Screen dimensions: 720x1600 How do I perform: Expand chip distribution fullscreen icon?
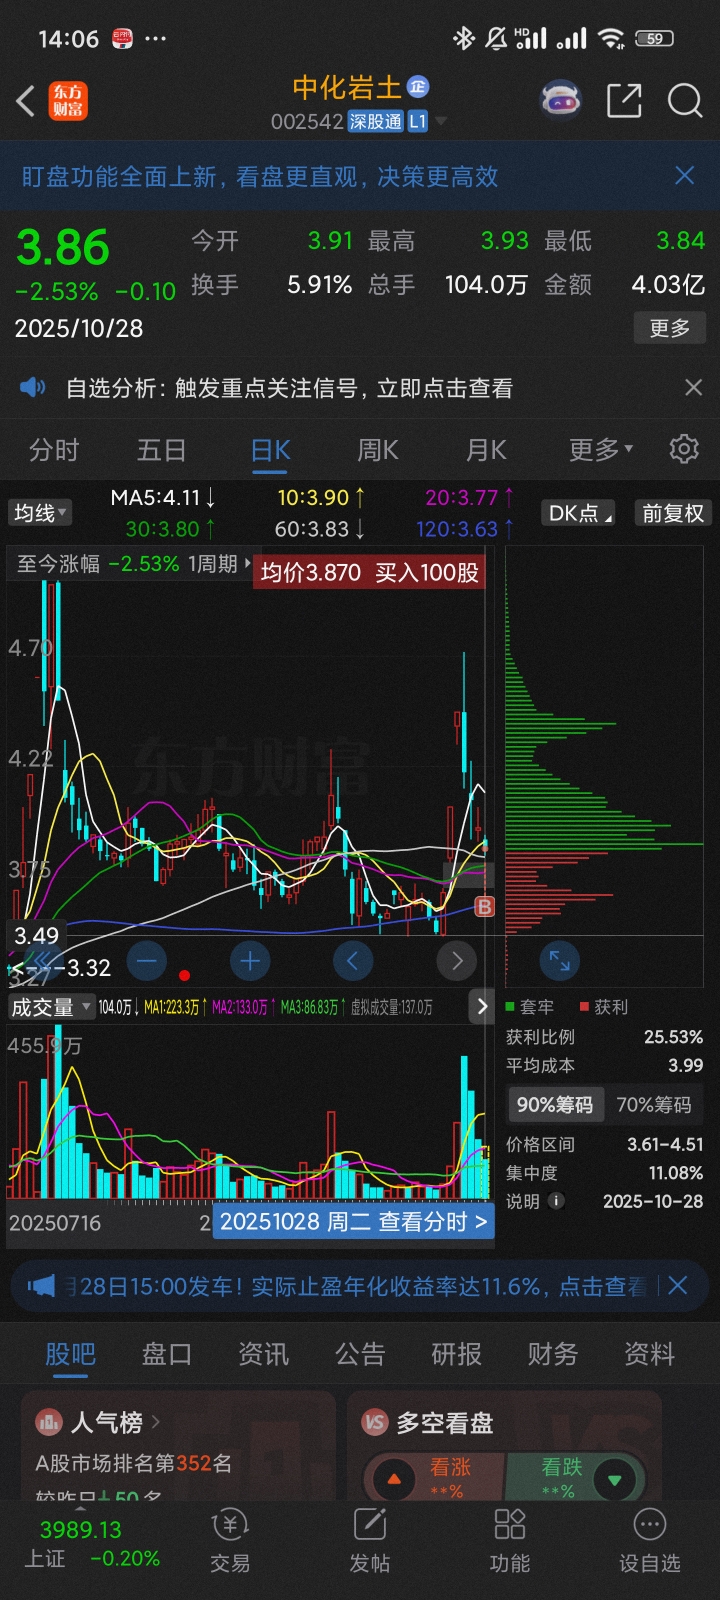click(x=559, y=961)
